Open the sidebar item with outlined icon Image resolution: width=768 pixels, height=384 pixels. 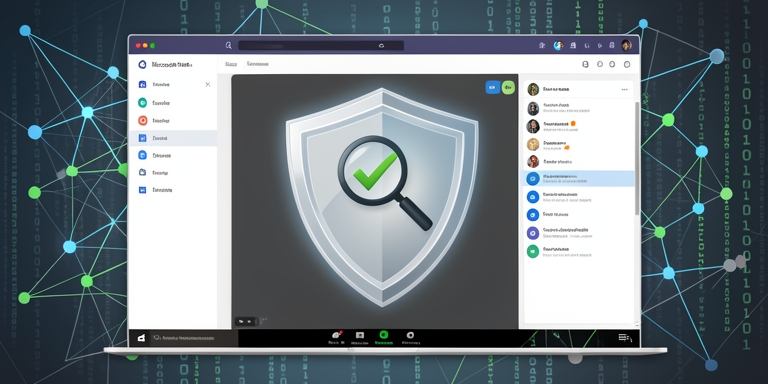coord(173,172)
